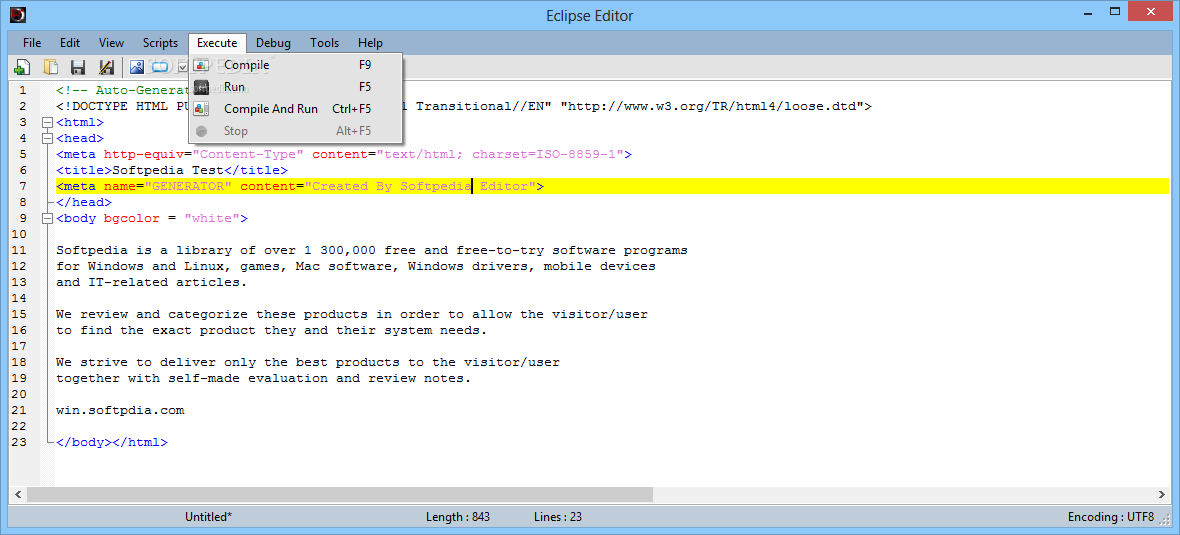
Task: Click the blue button-shaped toolbar icon
Action: [x=160, y=67]
